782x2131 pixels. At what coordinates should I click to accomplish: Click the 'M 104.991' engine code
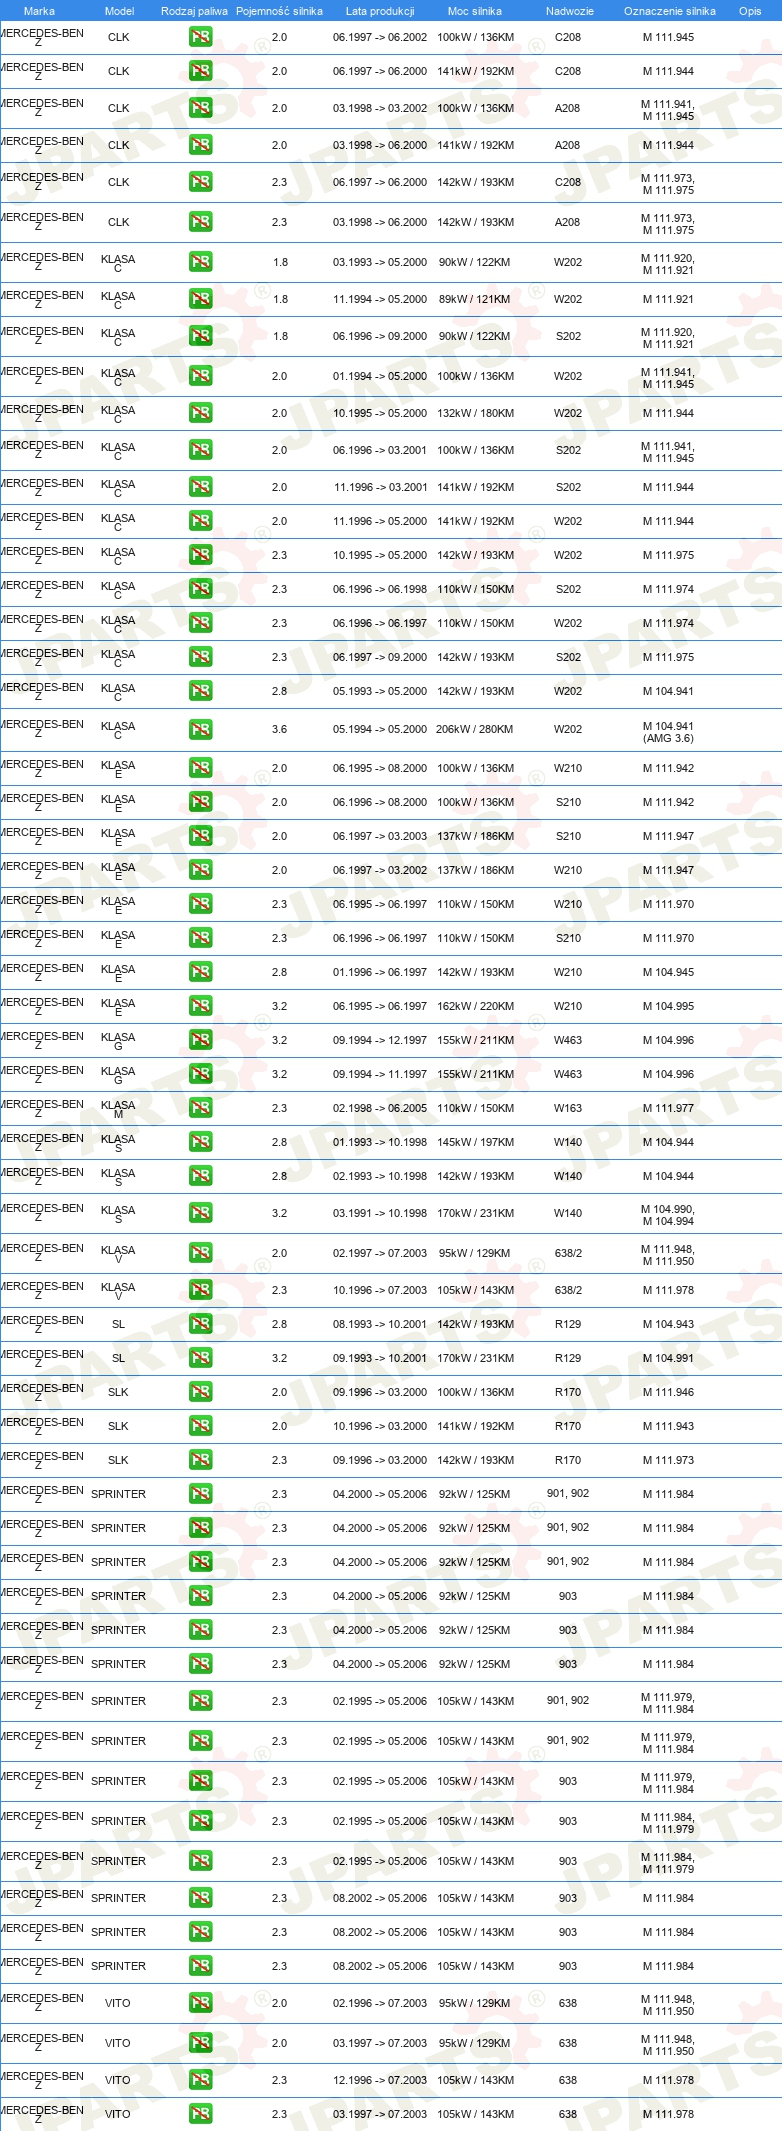668,1358
